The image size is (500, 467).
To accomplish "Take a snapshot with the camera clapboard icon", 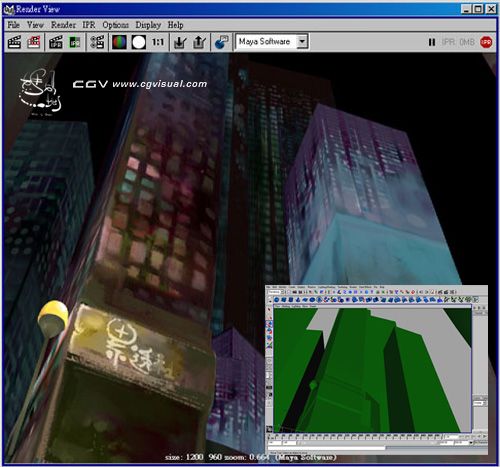I will point(56,42).
